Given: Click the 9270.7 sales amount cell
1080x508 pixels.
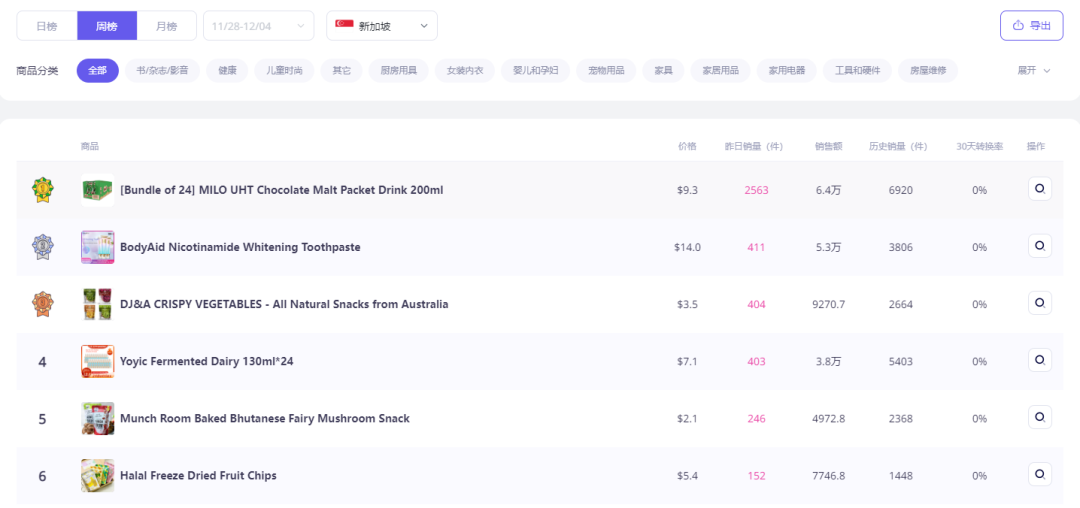Looking at the screenshot, I should pos(828,304).
